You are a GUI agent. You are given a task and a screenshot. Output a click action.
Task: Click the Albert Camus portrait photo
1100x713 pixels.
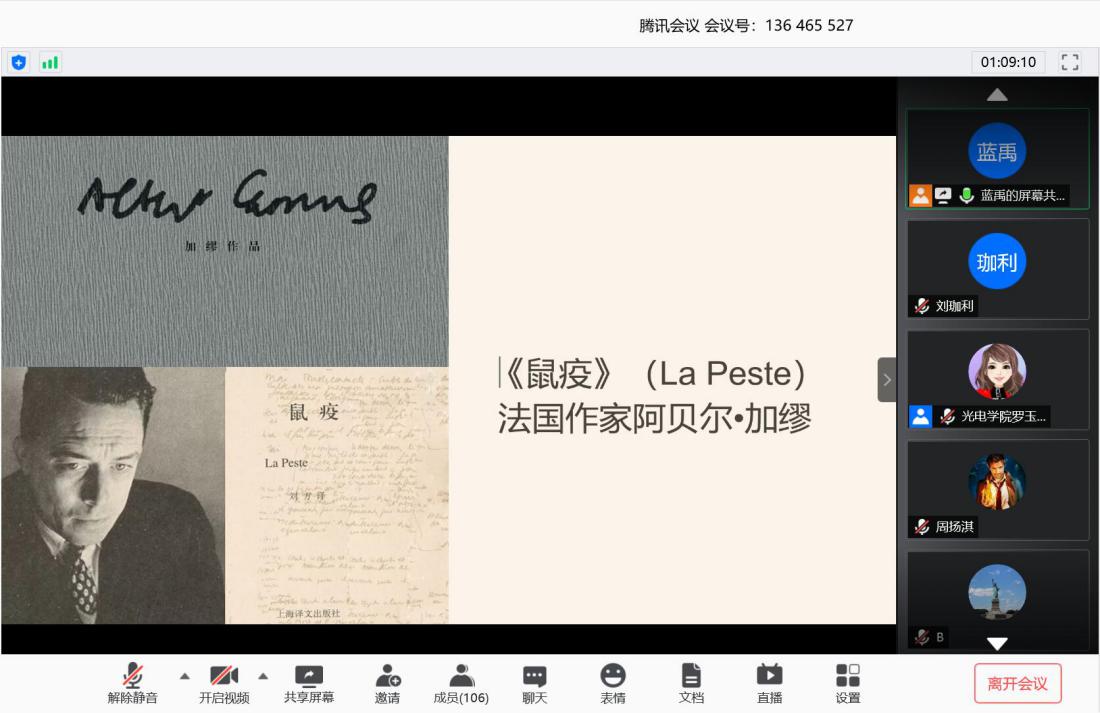pyautogui.click(x=113, y=495)
